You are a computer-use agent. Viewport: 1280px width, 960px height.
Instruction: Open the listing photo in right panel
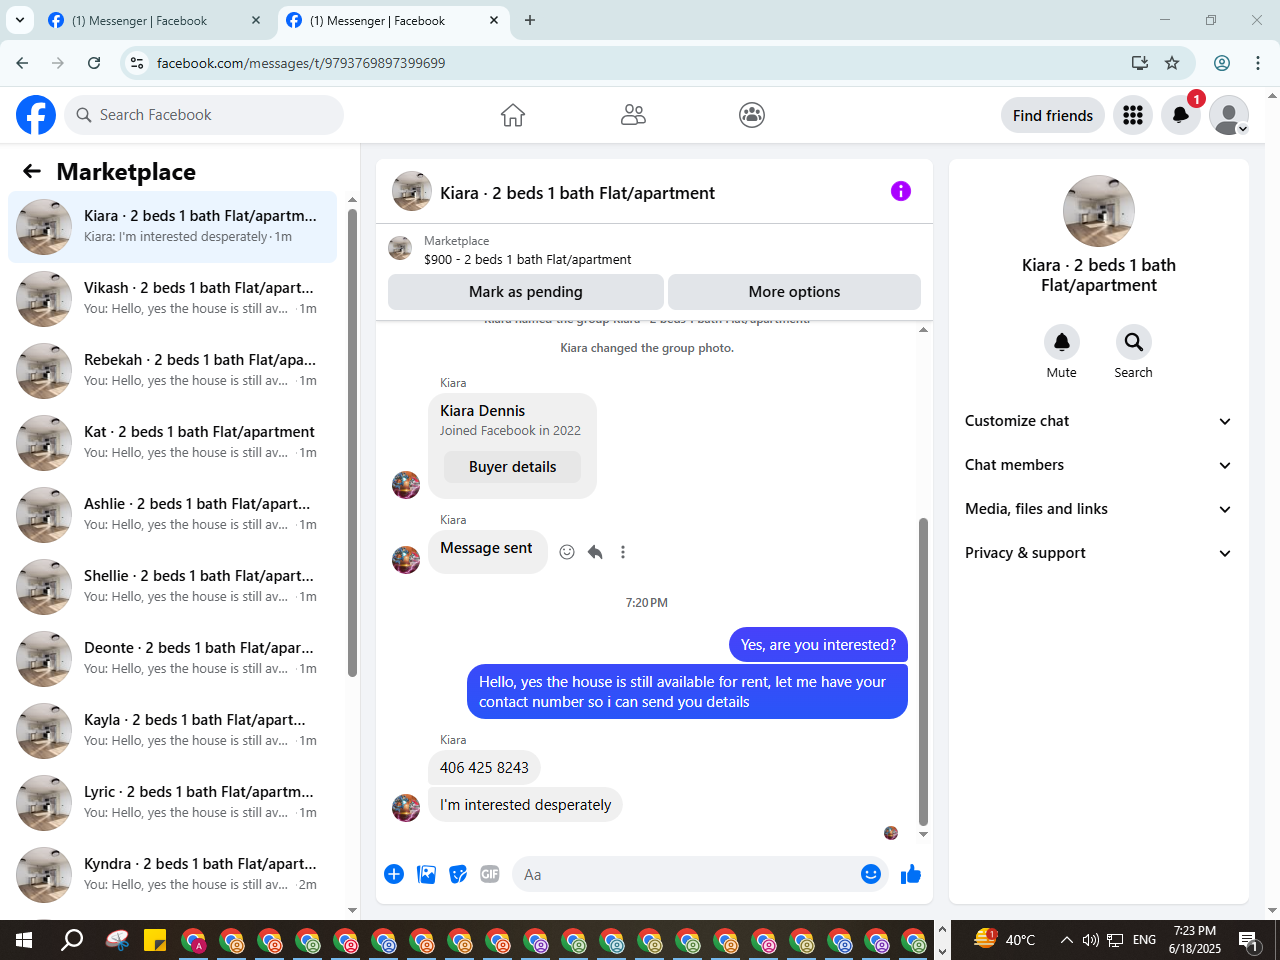1099,211
